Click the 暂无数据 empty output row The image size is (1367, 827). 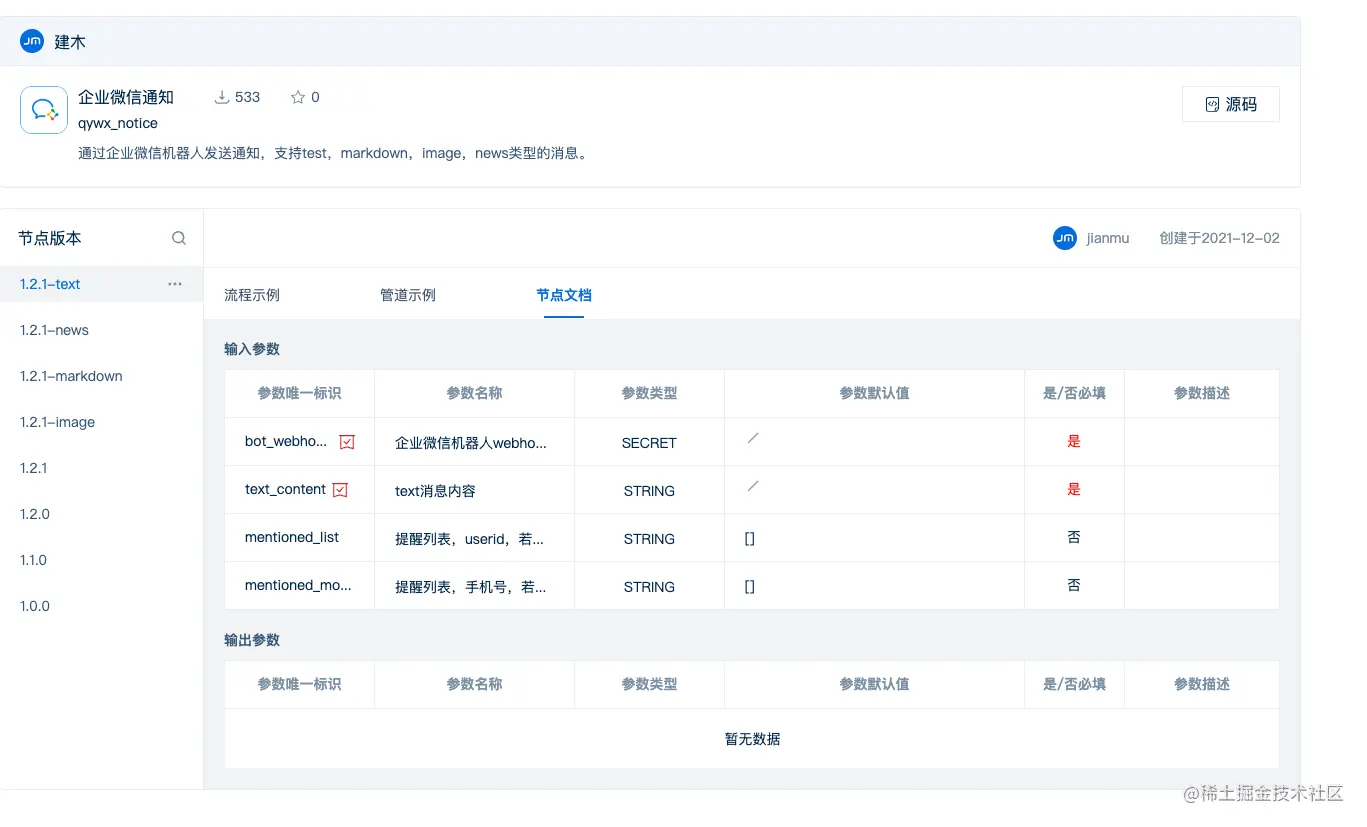point(752,739)
